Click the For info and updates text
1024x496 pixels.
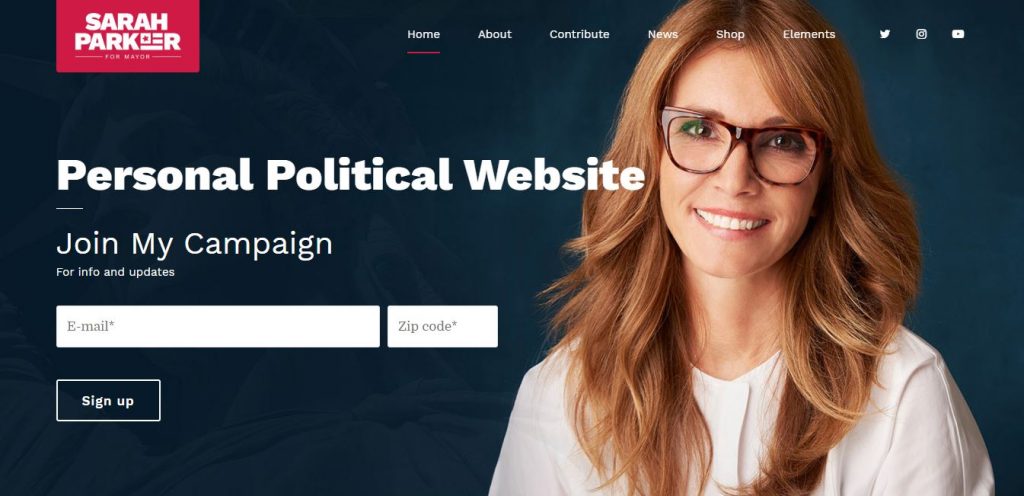click(x=116, y=272)
